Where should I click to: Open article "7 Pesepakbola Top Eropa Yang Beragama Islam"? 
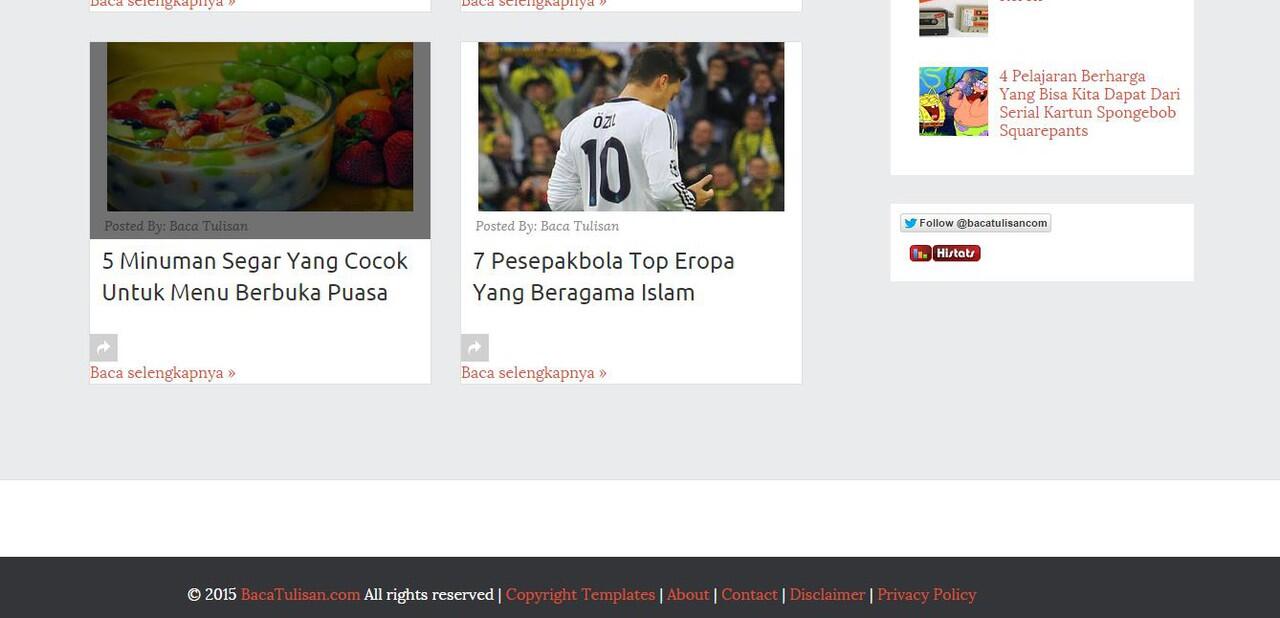coord(603,276)
